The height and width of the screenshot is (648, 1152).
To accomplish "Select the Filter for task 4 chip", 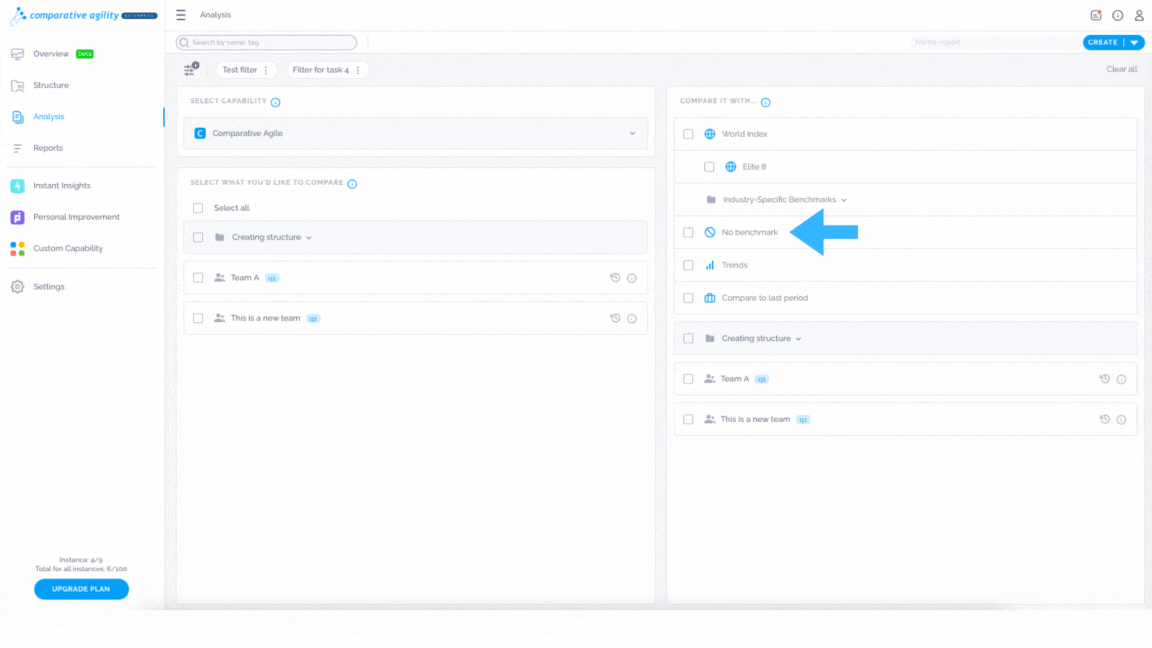I will 320,70.
